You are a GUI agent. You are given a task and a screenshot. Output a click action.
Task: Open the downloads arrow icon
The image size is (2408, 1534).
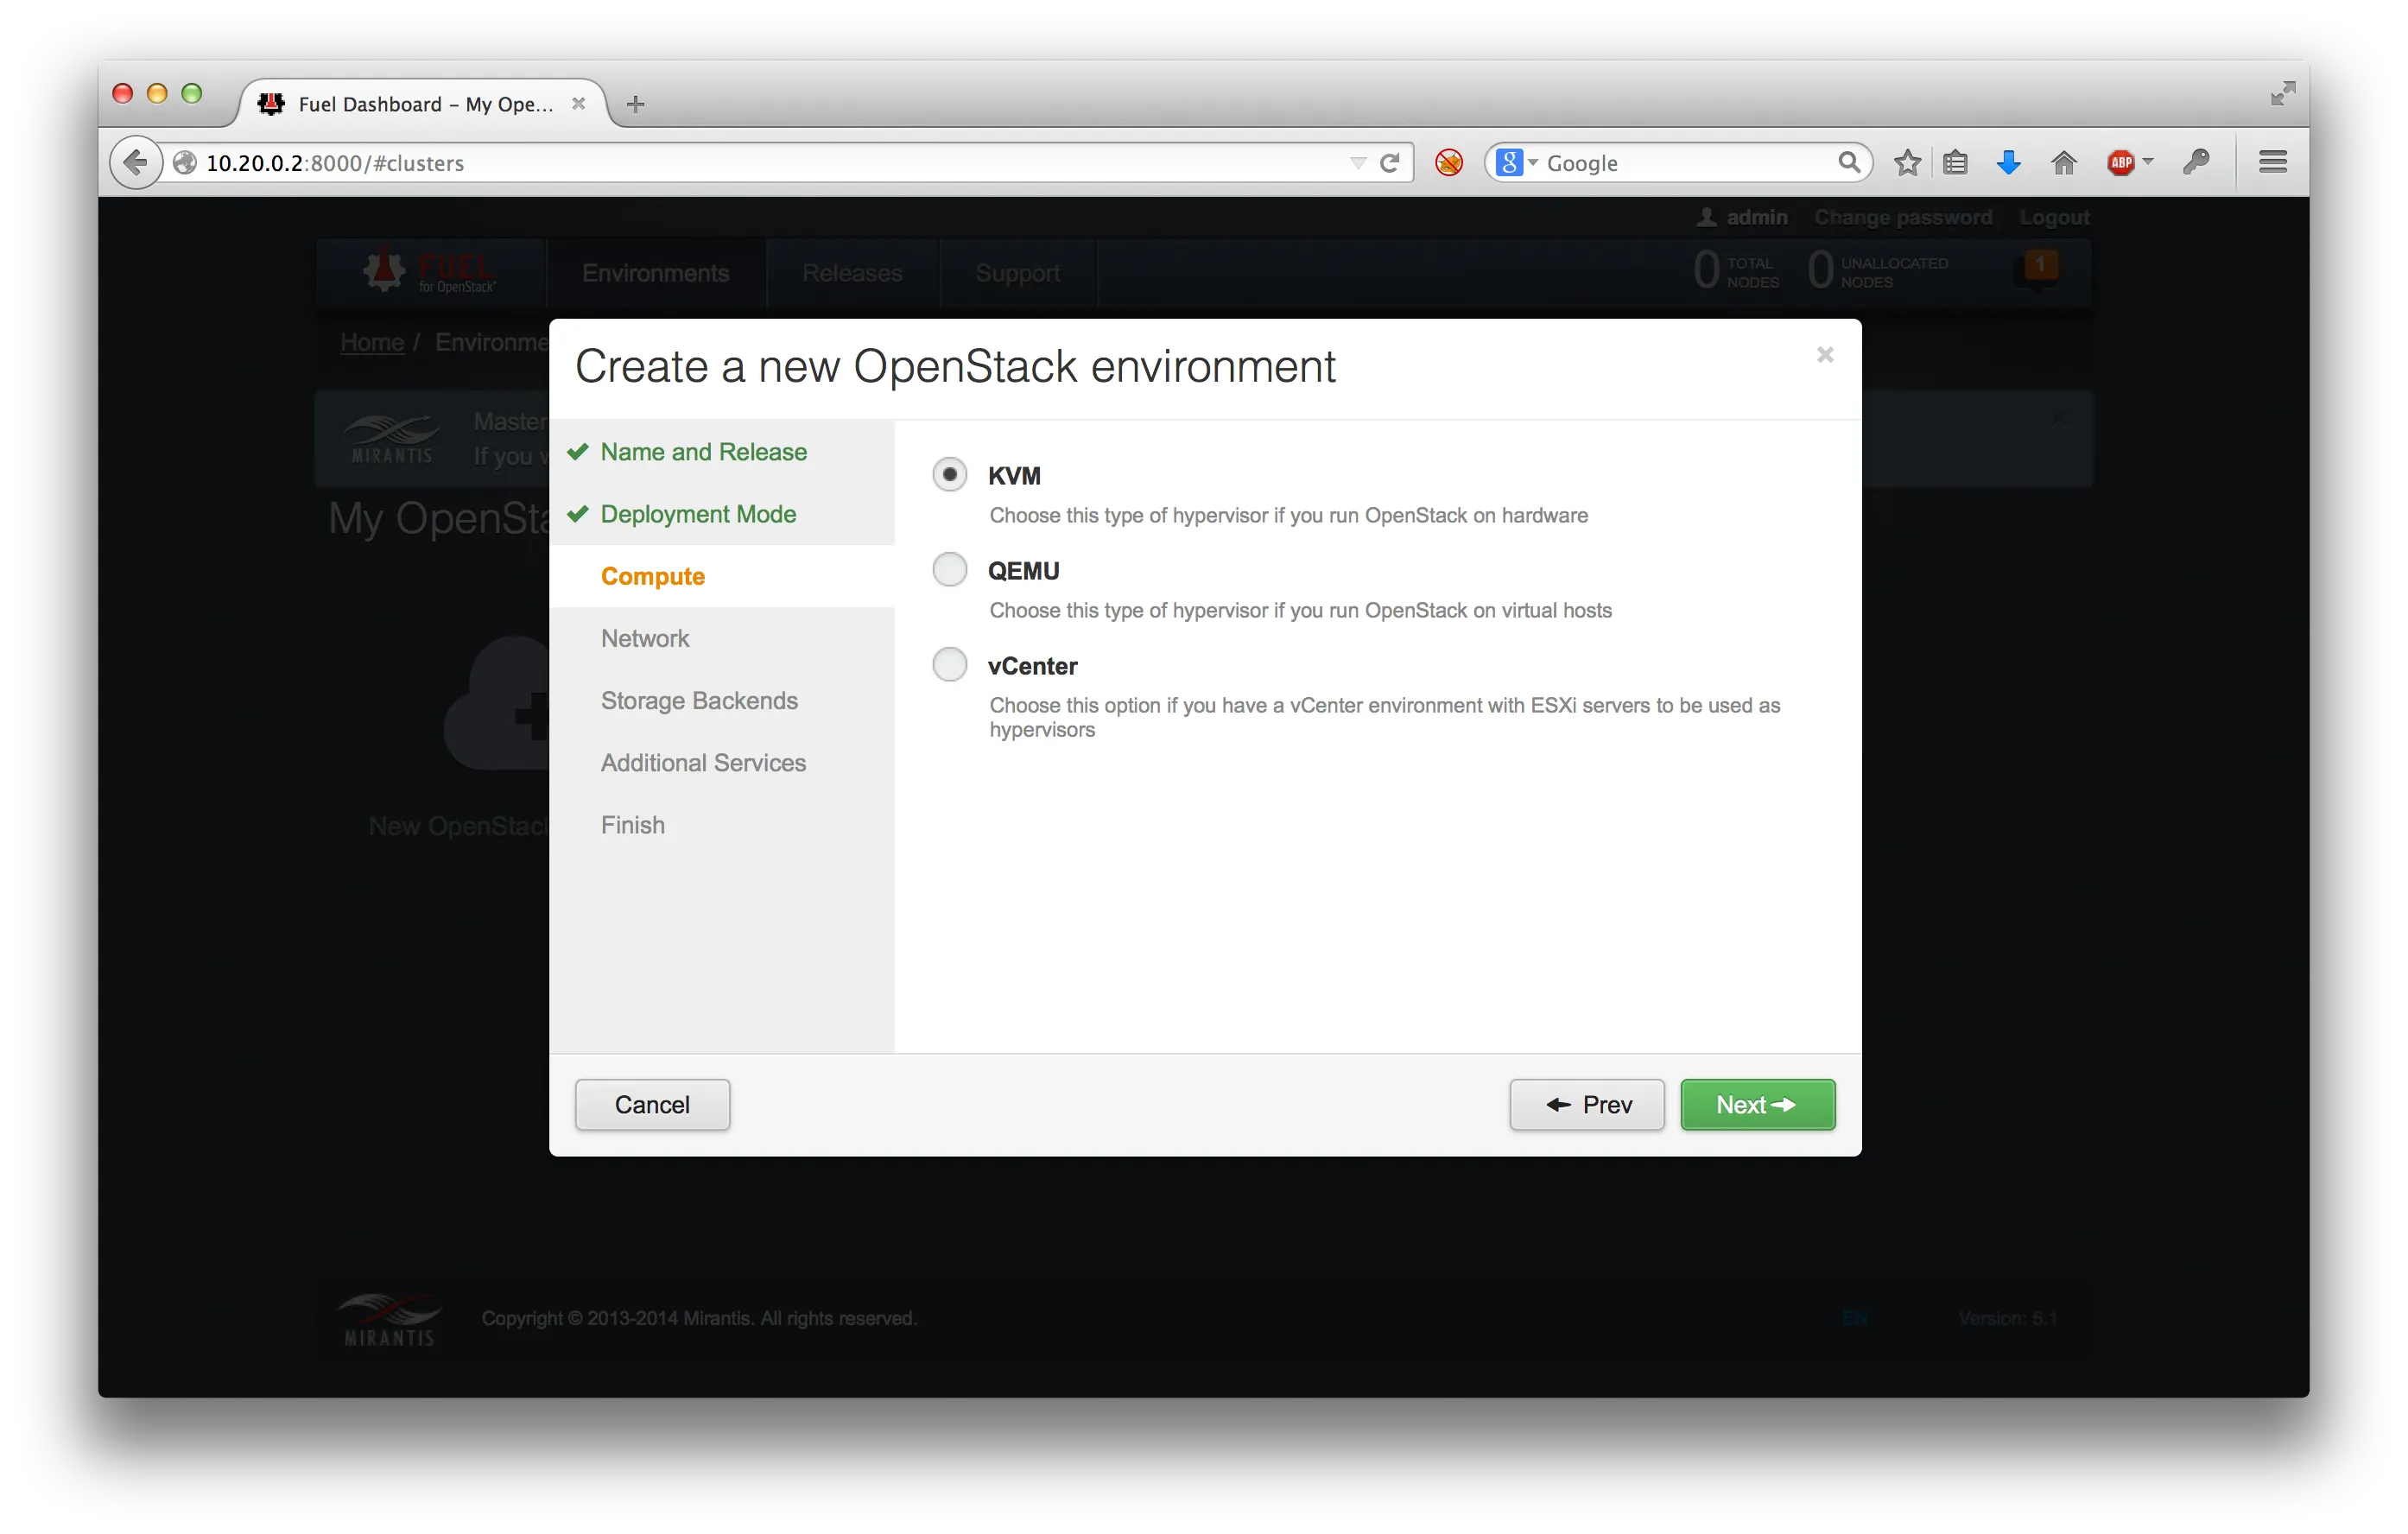tap(2008, 162)
